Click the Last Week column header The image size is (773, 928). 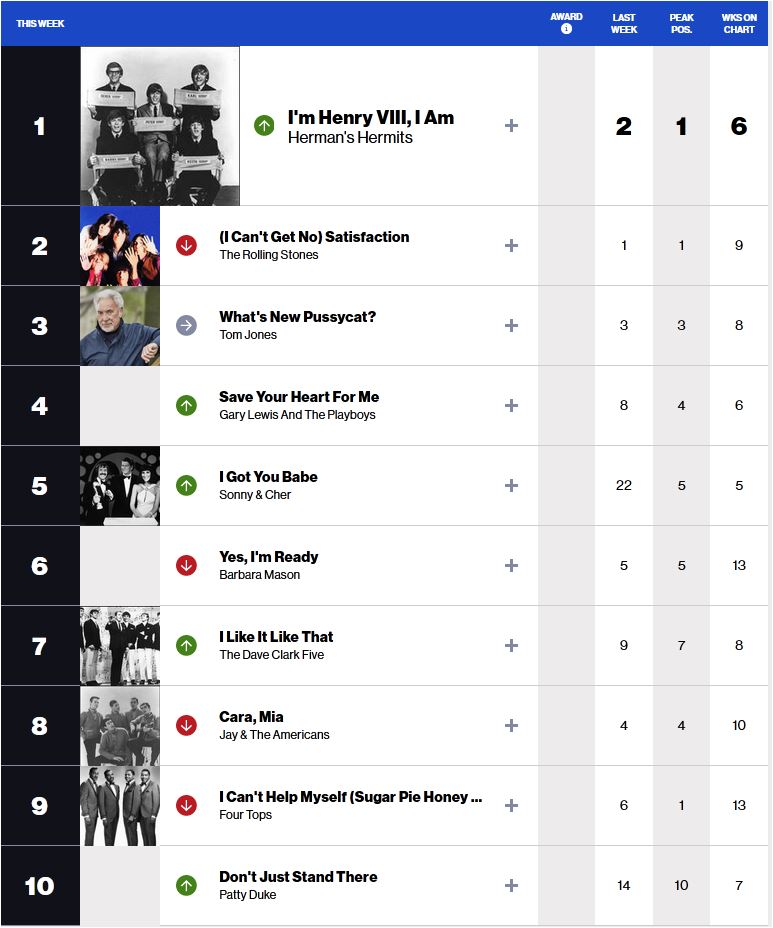coord(624,23)
